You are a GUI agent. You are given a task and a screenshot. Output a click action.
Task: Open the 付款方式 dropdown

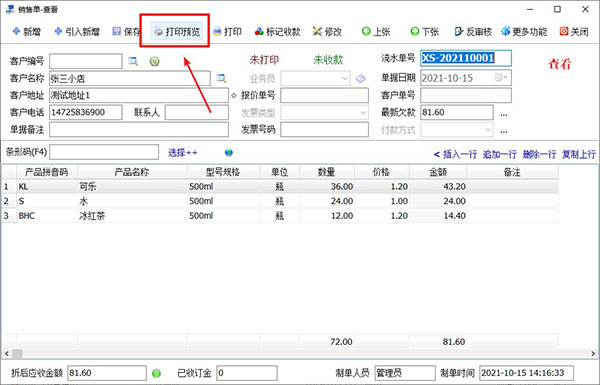(488, 130)
